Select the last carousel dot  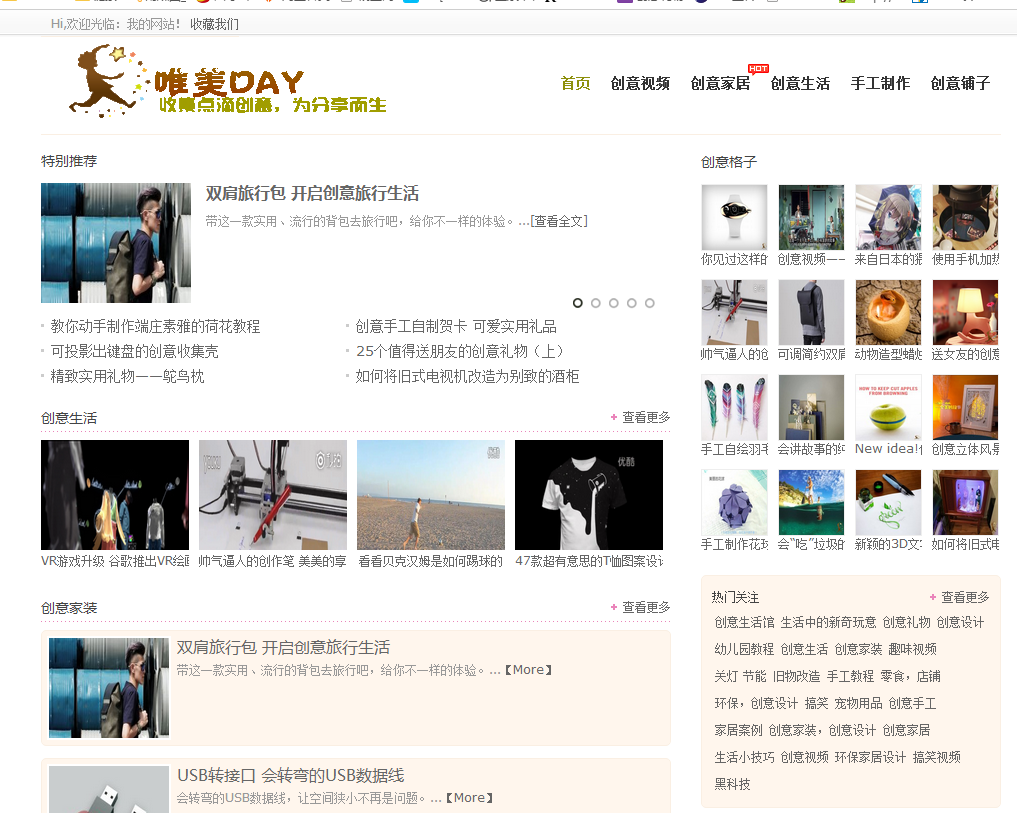[650, 303]
